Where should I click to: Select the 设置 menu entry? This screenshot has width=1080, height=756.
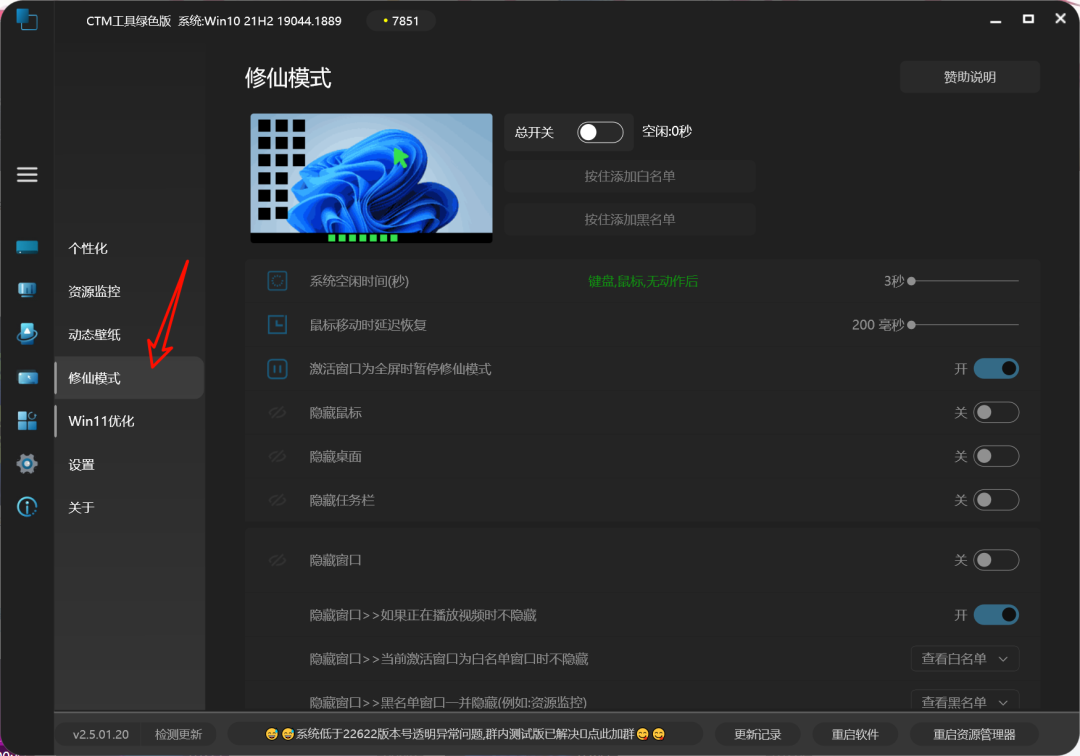80,463
